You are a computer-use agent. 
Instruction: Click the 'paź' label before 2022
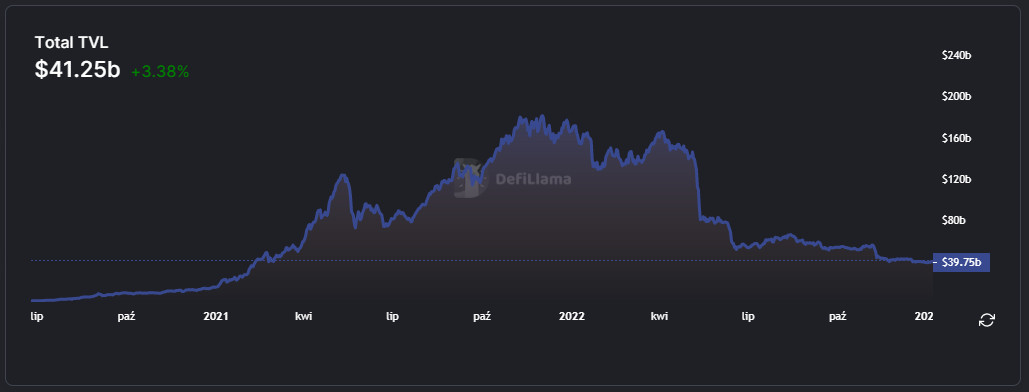tap(482, 316)
